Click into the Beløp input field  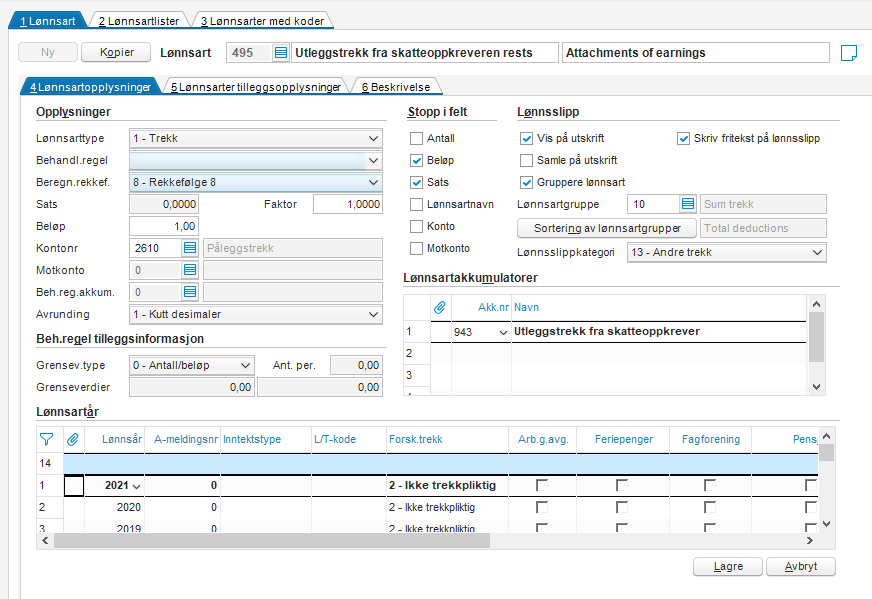(164, 226)
